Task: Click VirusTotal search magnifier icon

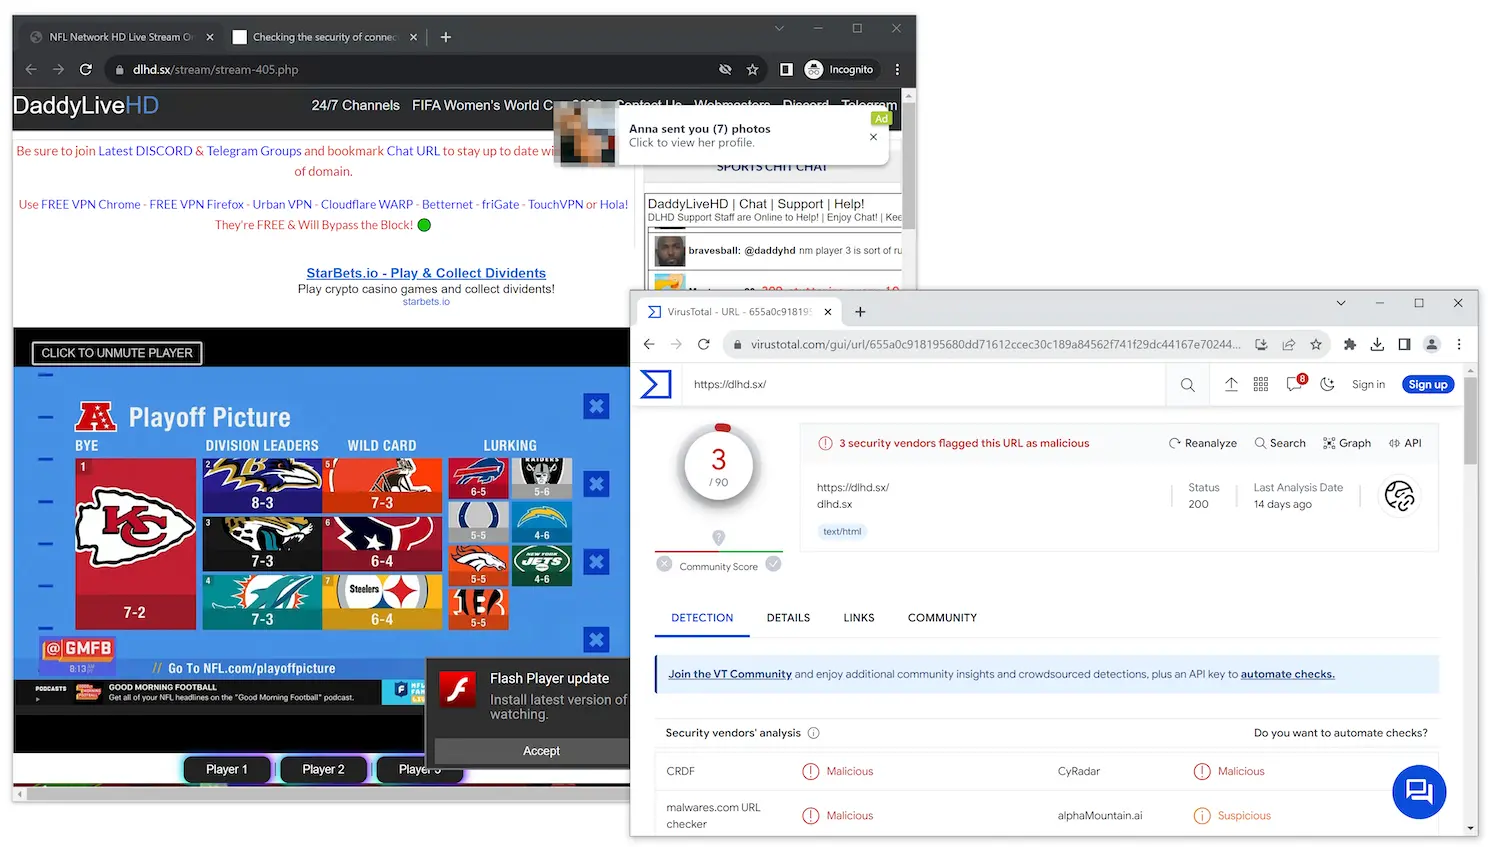Action: (1187, 384)
